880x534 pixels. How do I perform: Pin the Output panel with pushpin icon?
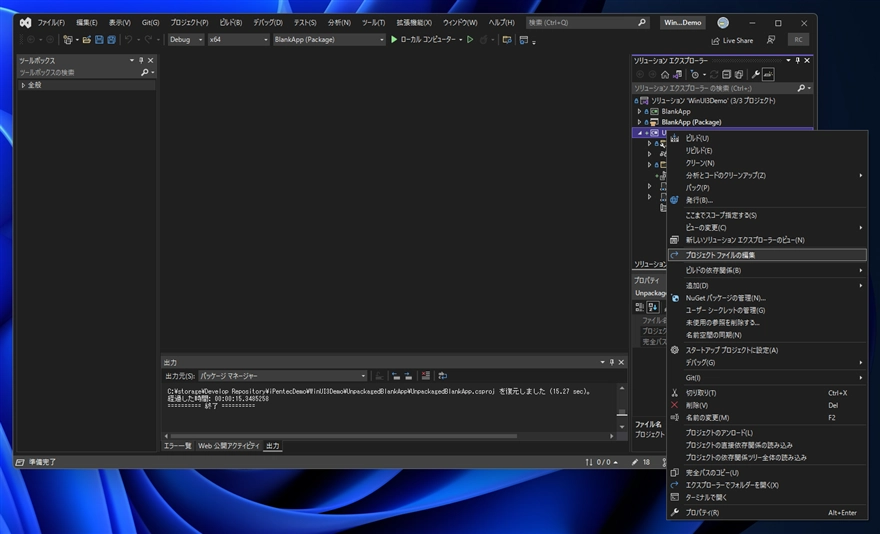pos(612,362)
